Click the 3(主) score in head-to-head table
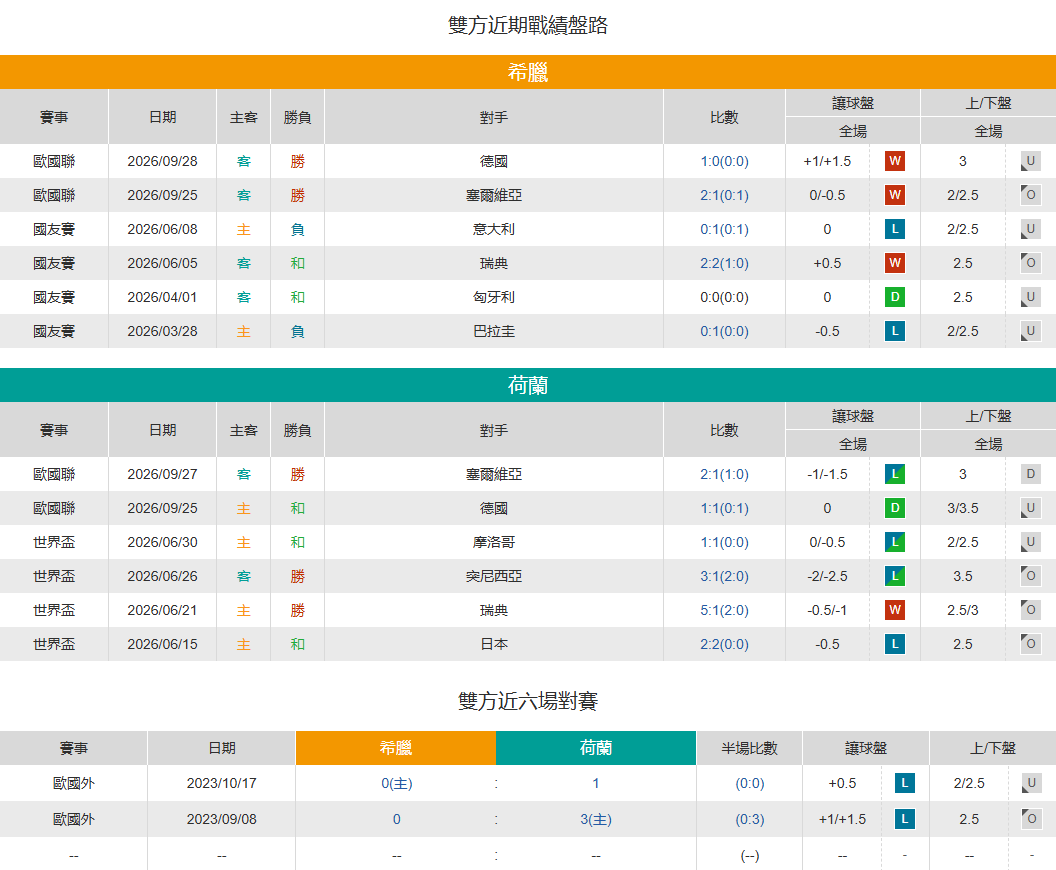This screenshot has width=1056, height=870. click(596, 819)
